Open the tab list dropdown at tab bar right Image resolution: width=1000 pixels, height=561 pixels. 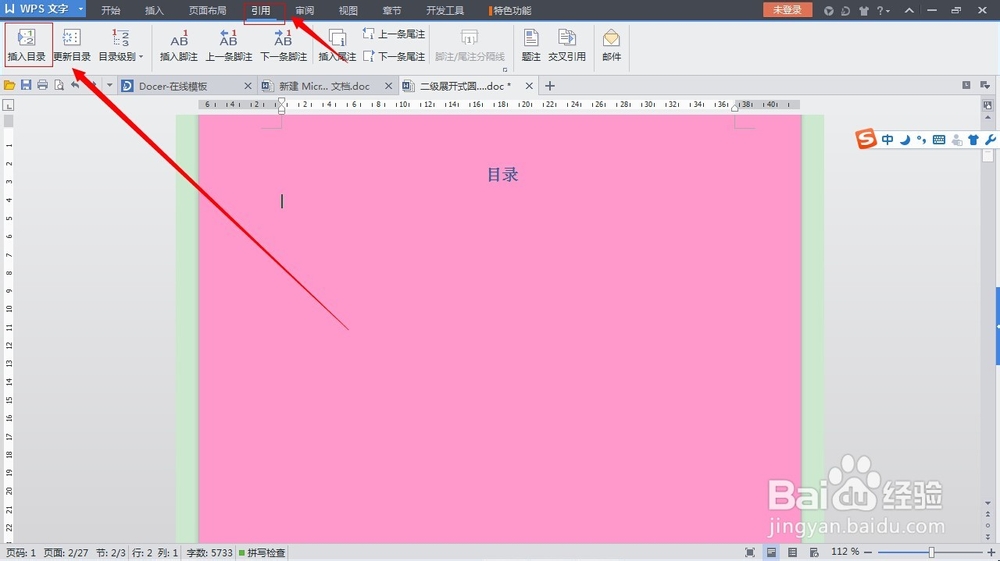pyautogui.click(x=985, y=85)
